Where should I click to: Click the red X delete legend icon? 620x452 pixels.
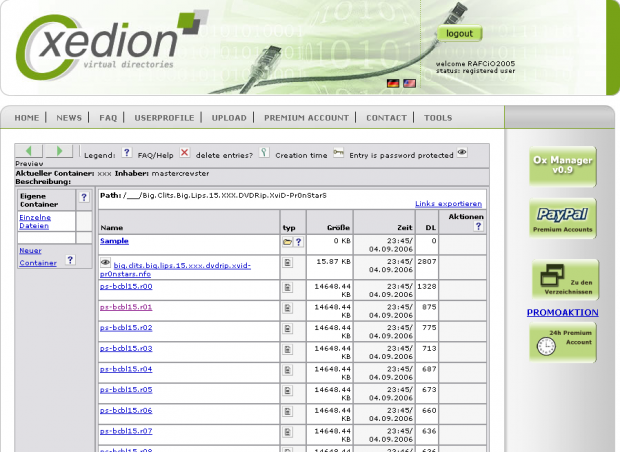(x=185, y=153)
